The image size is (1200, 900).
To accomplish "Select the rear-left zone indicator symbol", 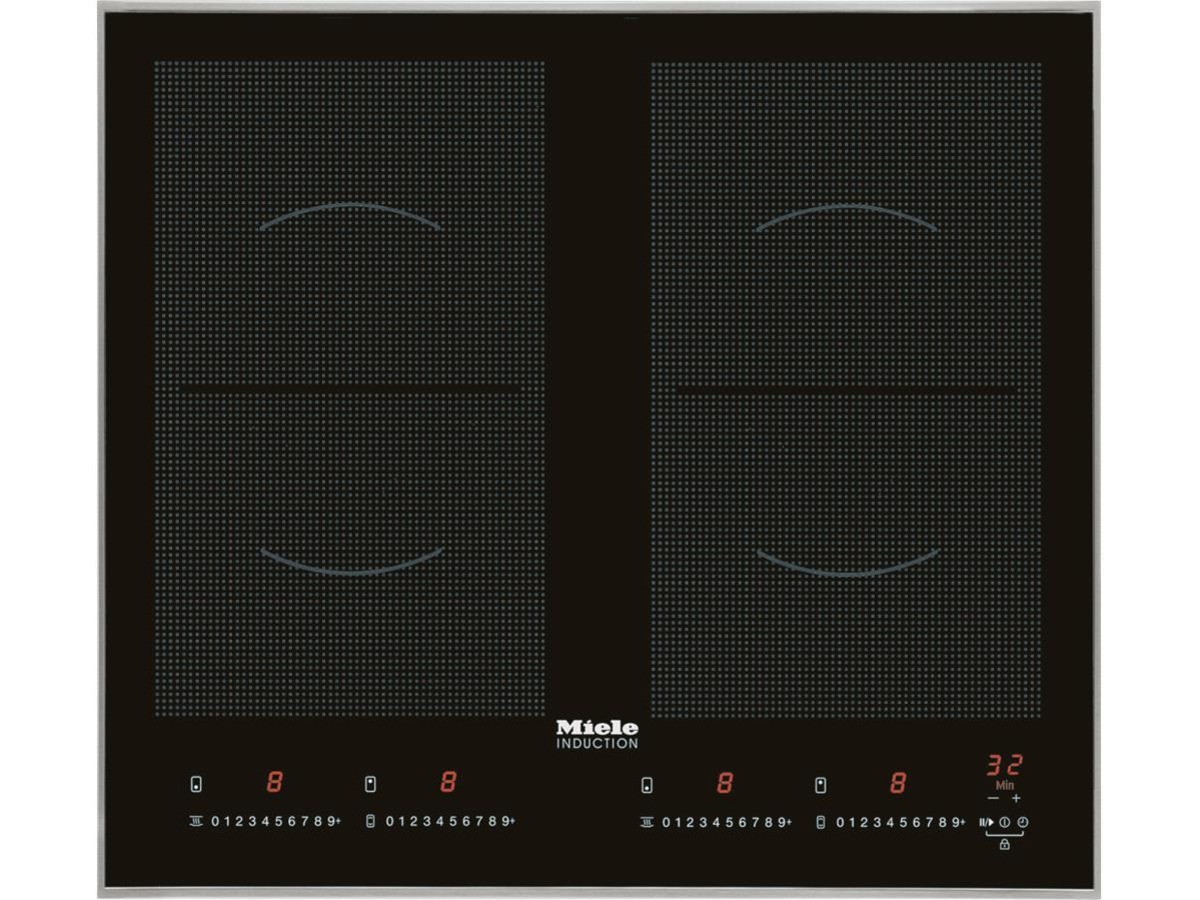I will tap(371, 784).
